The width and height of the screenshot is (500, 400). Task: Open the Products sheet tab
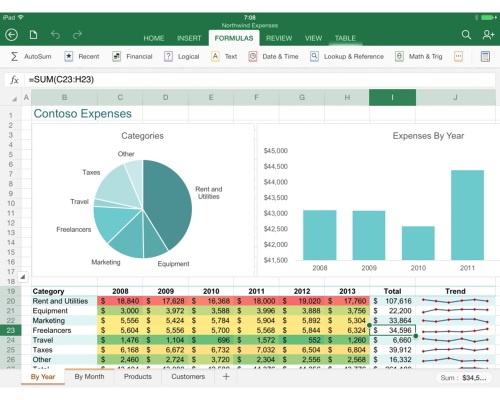pos(138,377)
